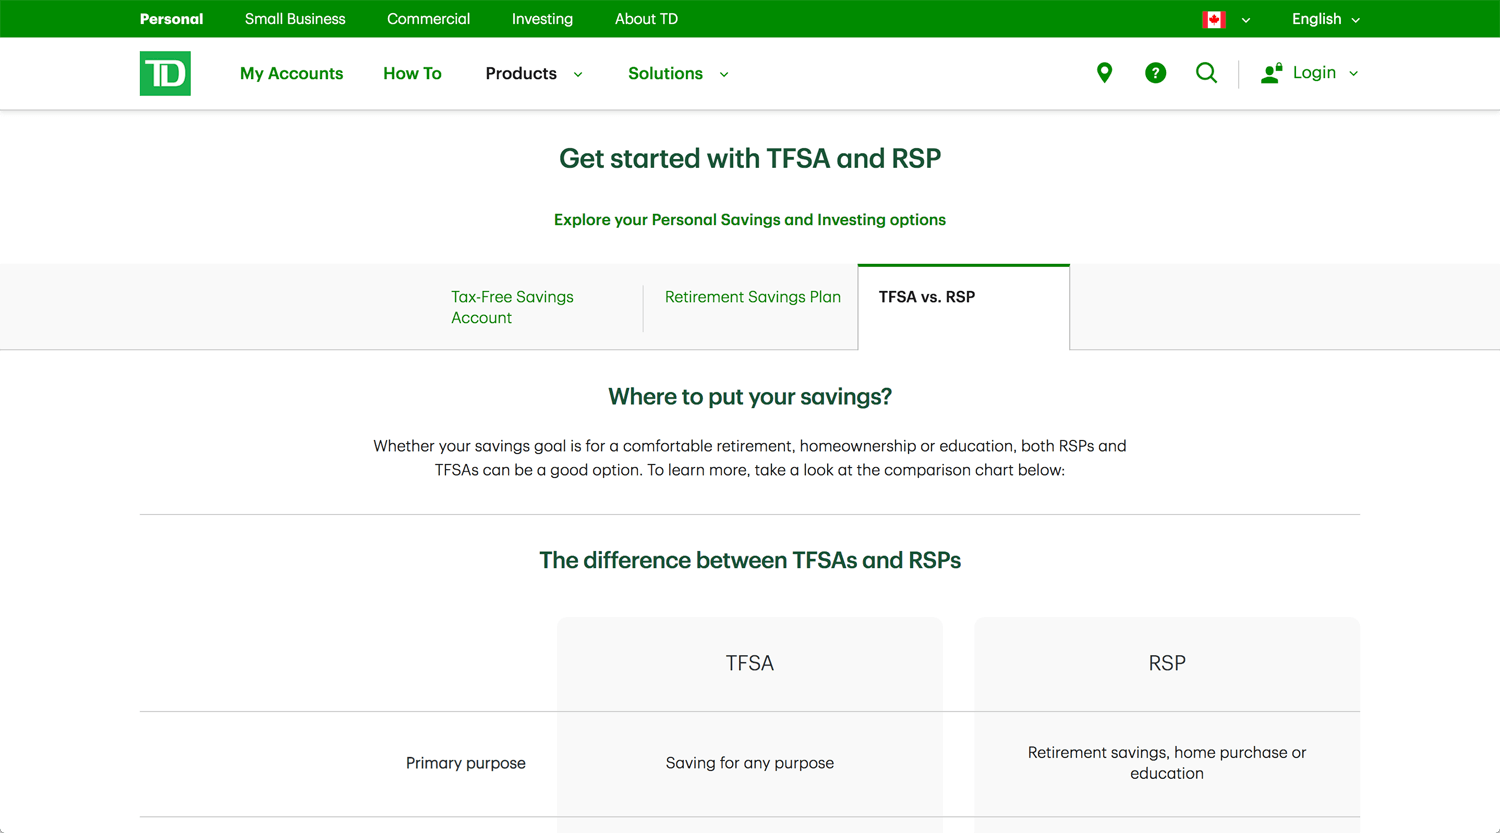Click the help question mark icon

click(1155, 73)
